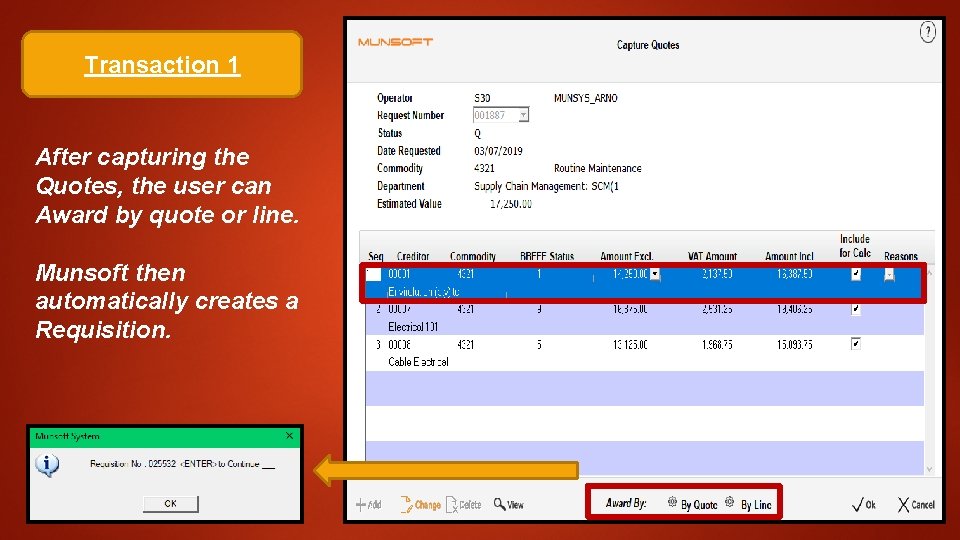Click the Munsoft logo

[396, 42]
